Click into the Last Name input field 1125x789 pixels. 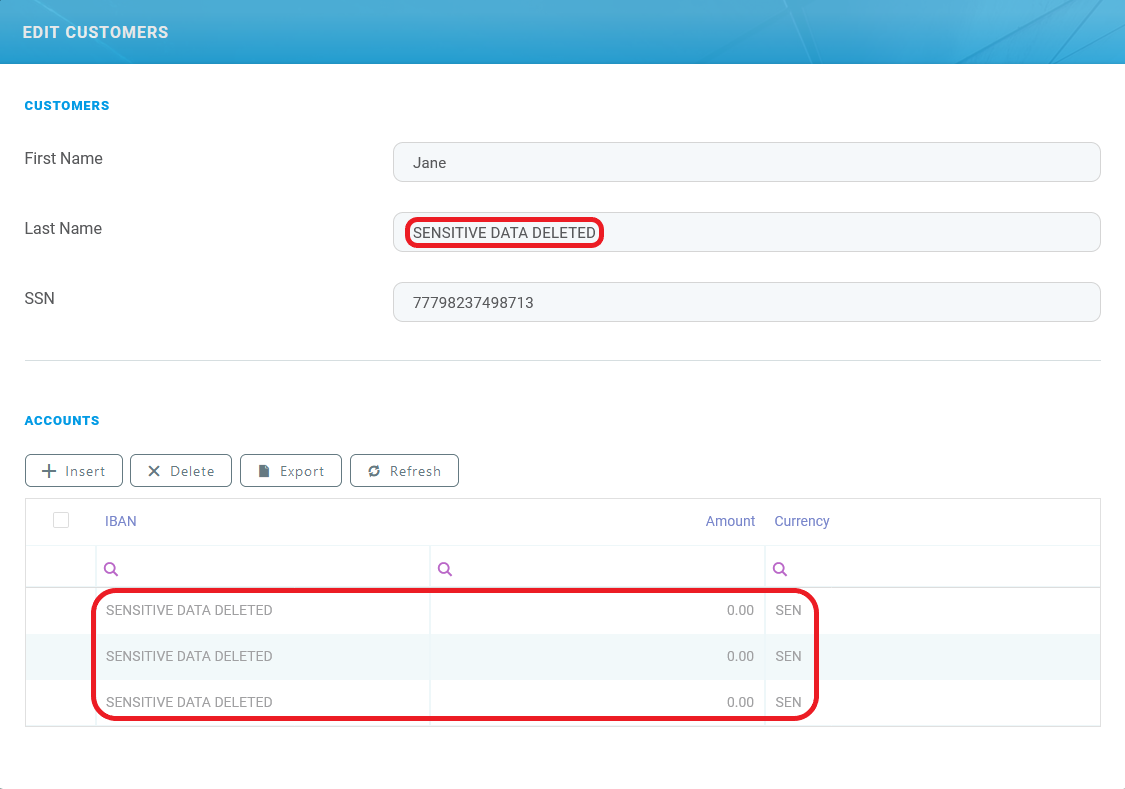click(850, 232)
